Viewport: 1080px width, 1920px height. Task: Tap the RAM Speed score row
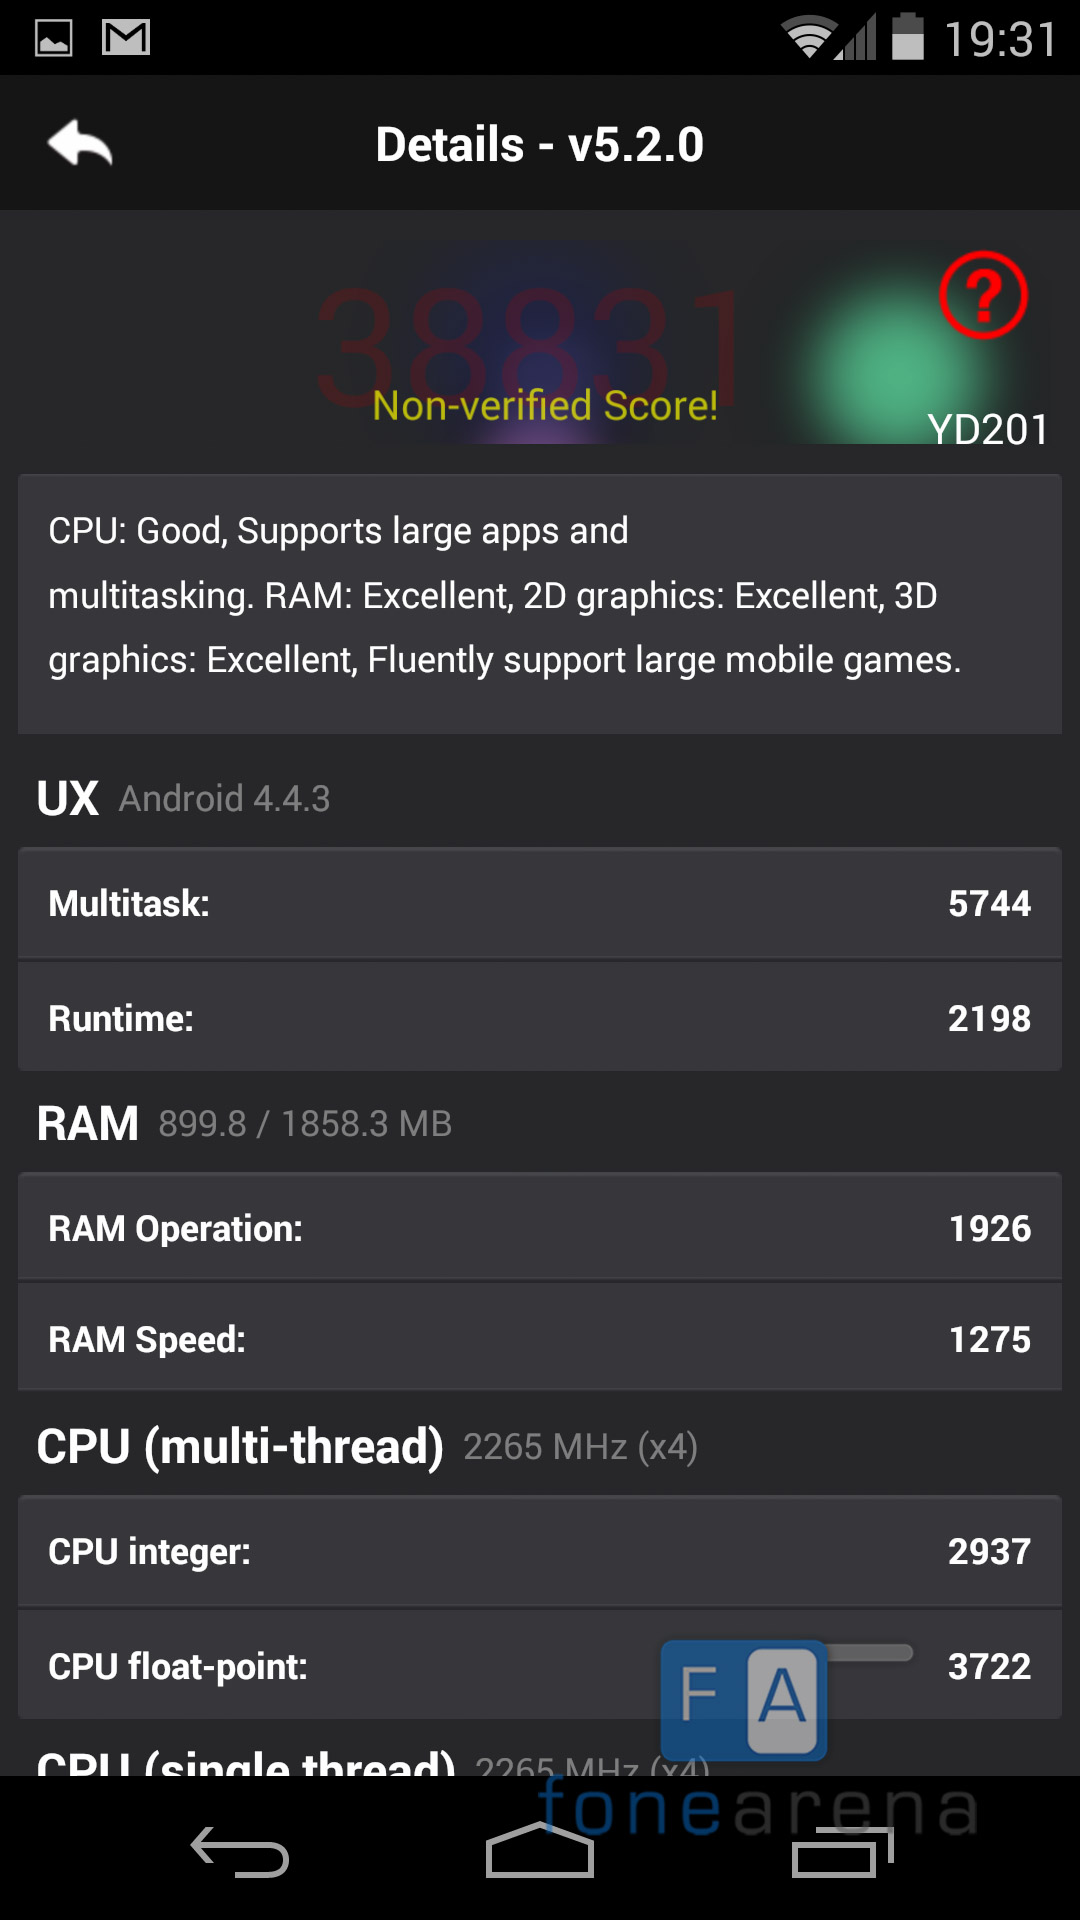tap(540, 1339)
